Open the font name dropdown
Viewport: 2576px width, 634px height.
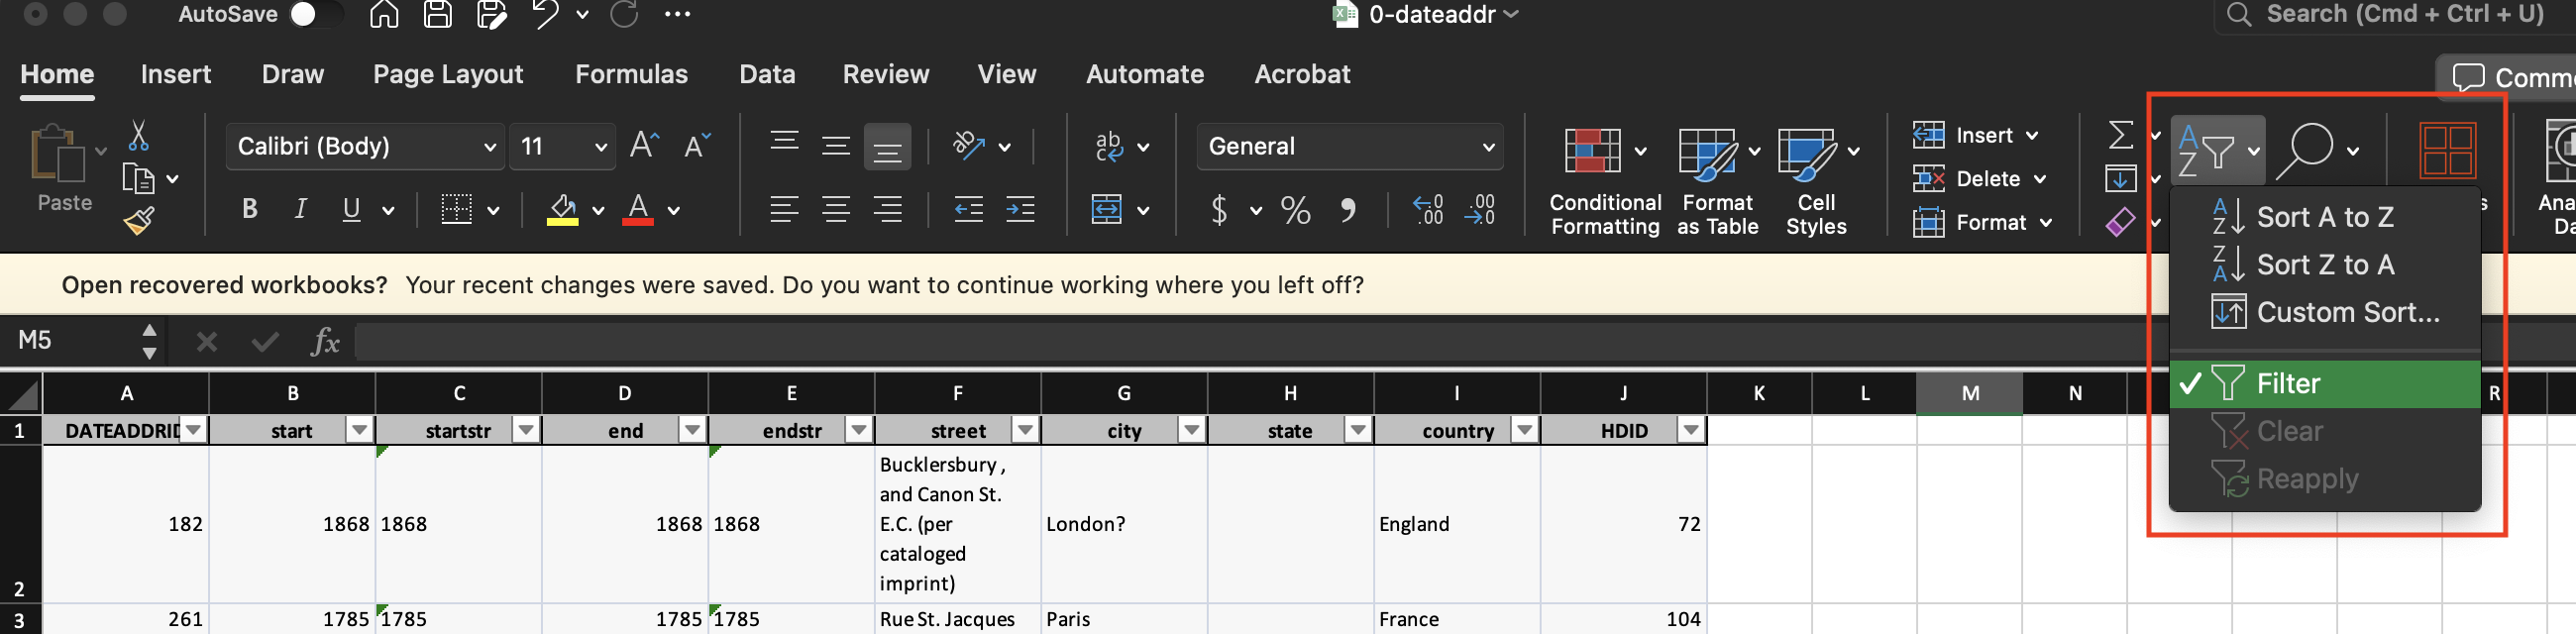tap(489, 147)
